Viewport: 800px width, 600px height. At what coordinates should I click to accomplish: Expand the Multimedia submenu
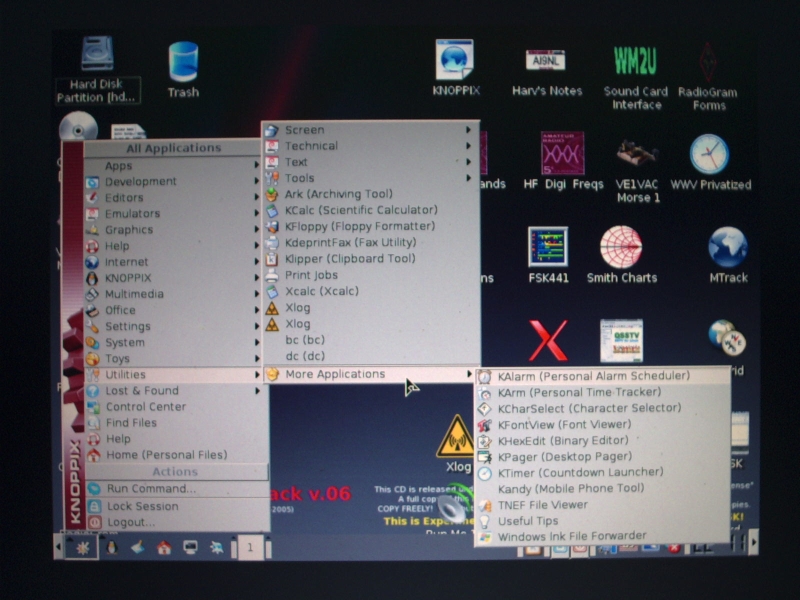click(x=172, y=294)
